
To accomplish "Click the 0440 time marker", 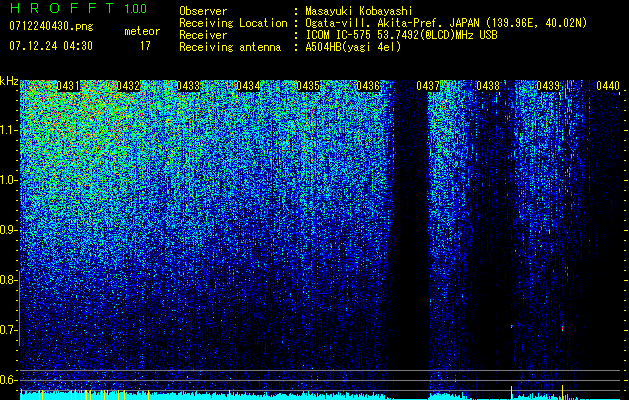I will point(608,86).
